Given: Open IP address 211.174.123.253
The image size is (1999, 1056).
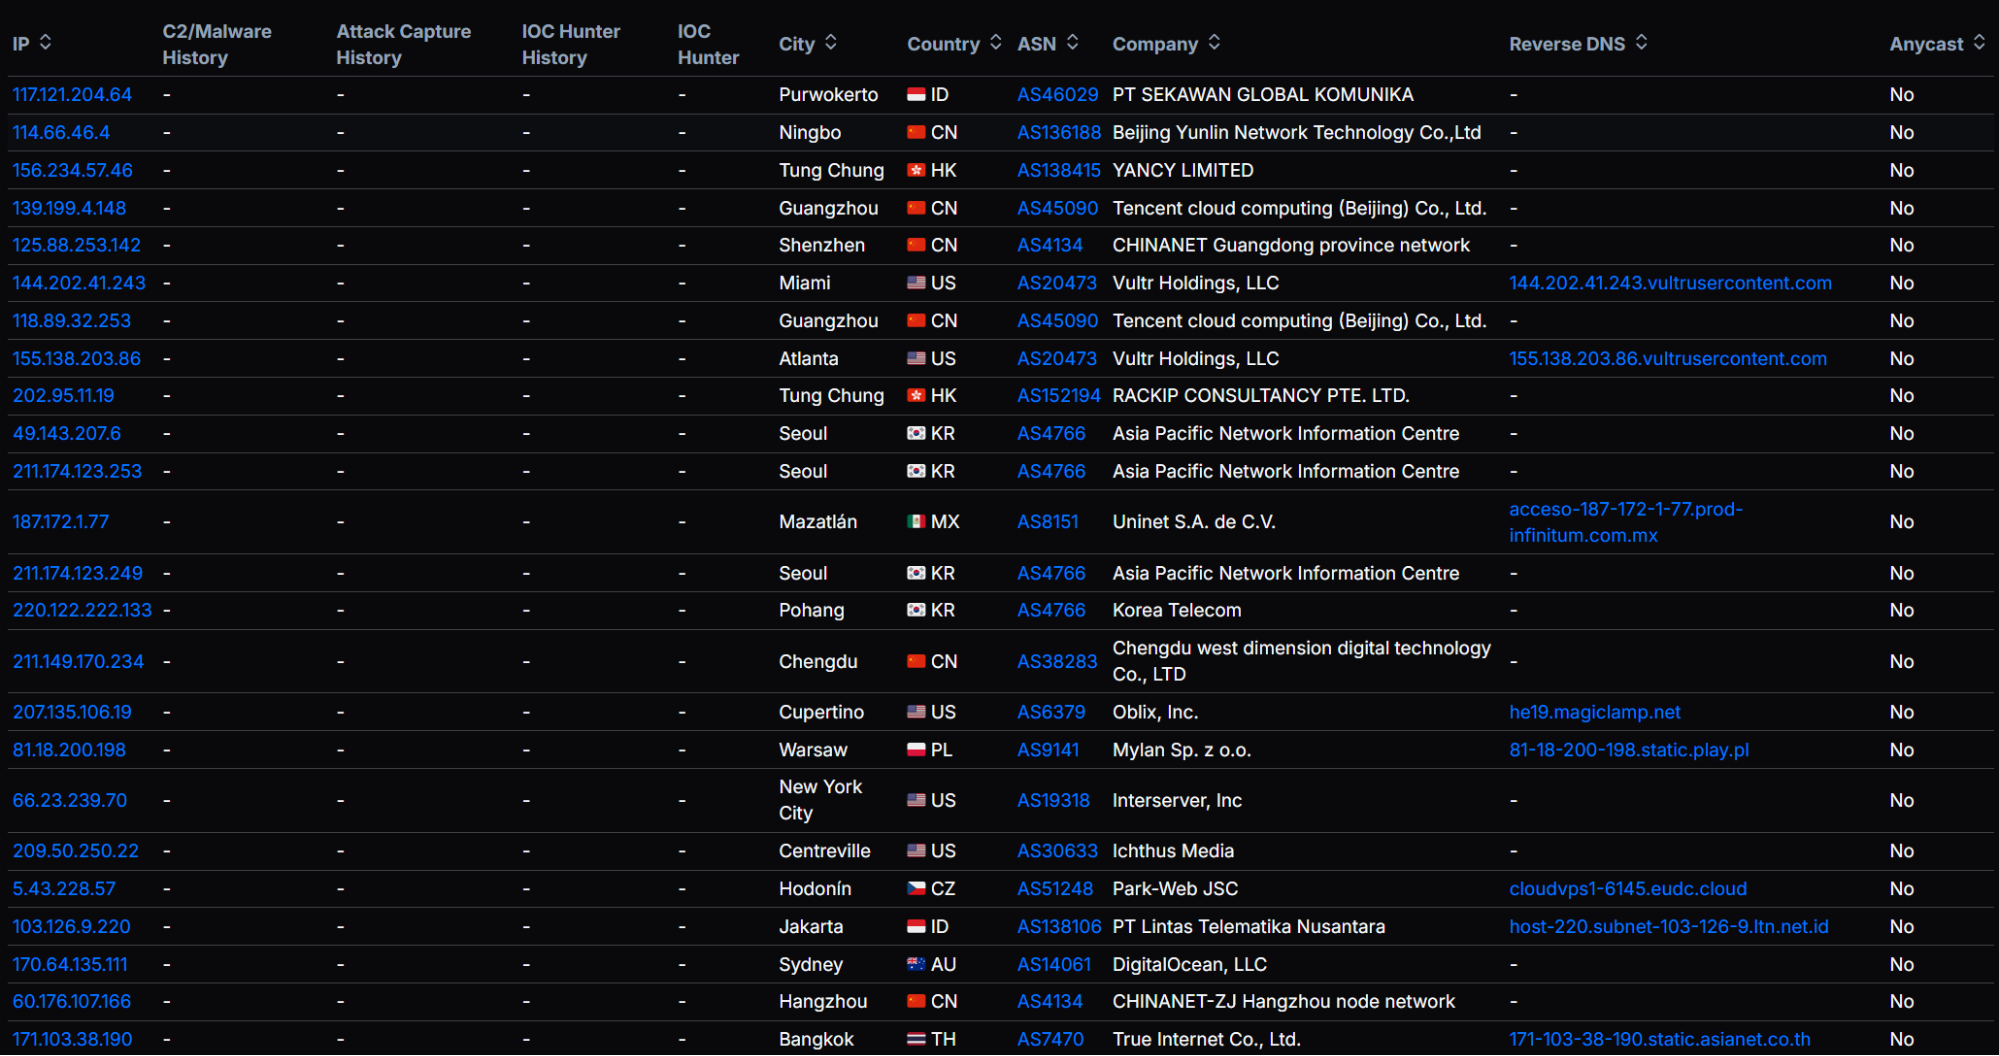Looking at the screenshot, I should tap(77, 472).
